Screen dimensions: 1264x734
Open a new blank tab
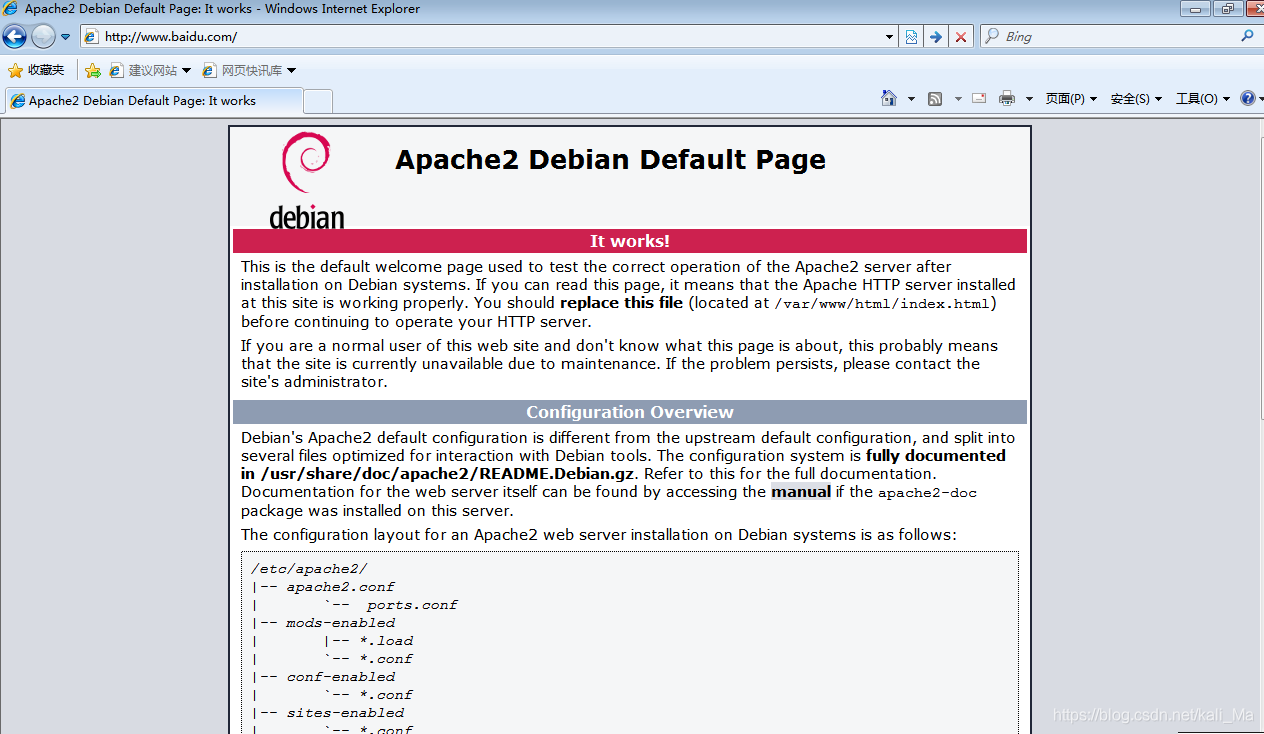[x=318, y=101]
